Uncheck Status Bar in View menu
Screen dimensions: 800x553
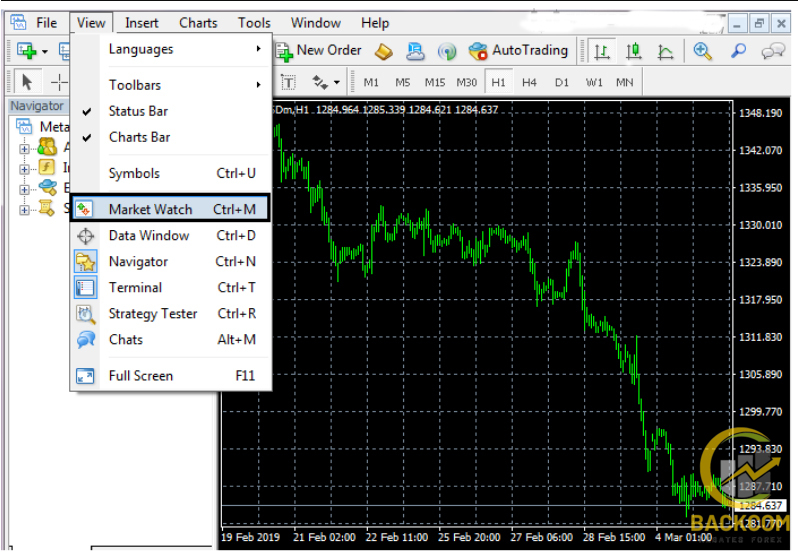pyautogui.click(x=170, y=111)
